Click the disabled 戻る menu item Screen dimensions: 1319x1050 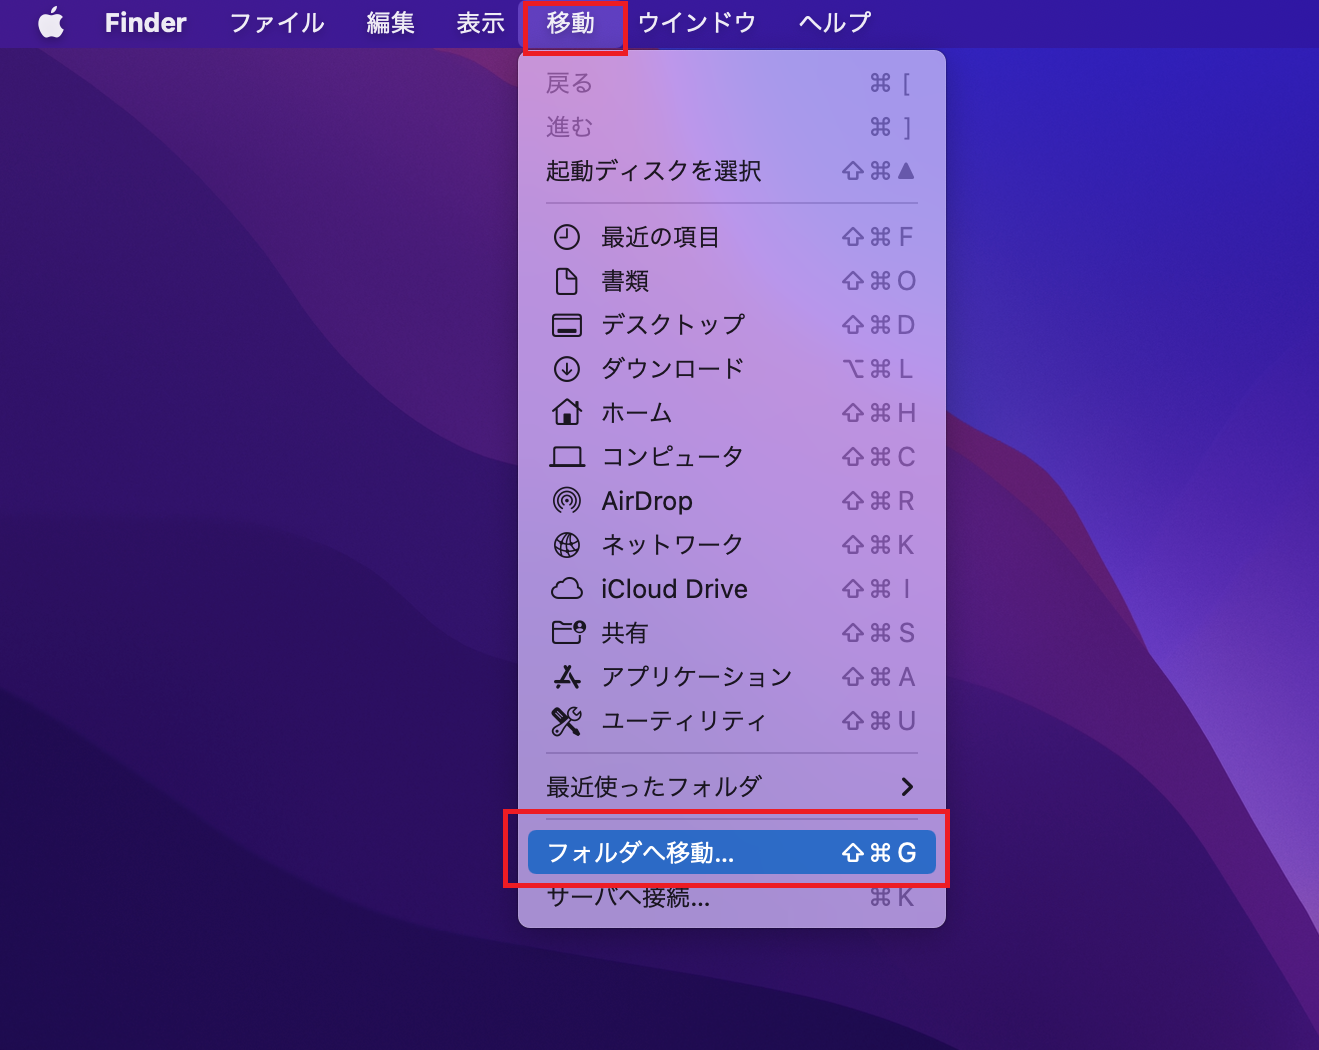(x=732, y=83)
